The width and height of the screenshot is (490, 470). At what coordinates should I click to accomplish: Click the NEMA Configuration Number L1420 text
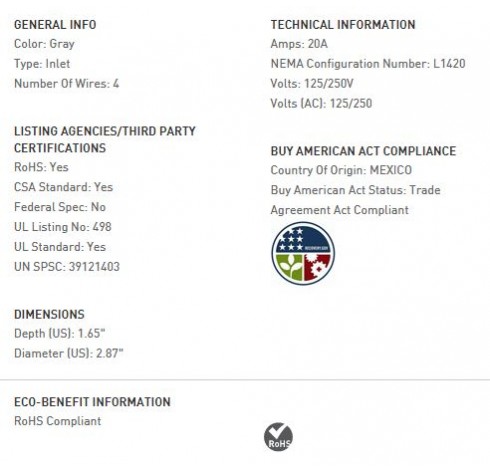[x=368, y=64]
